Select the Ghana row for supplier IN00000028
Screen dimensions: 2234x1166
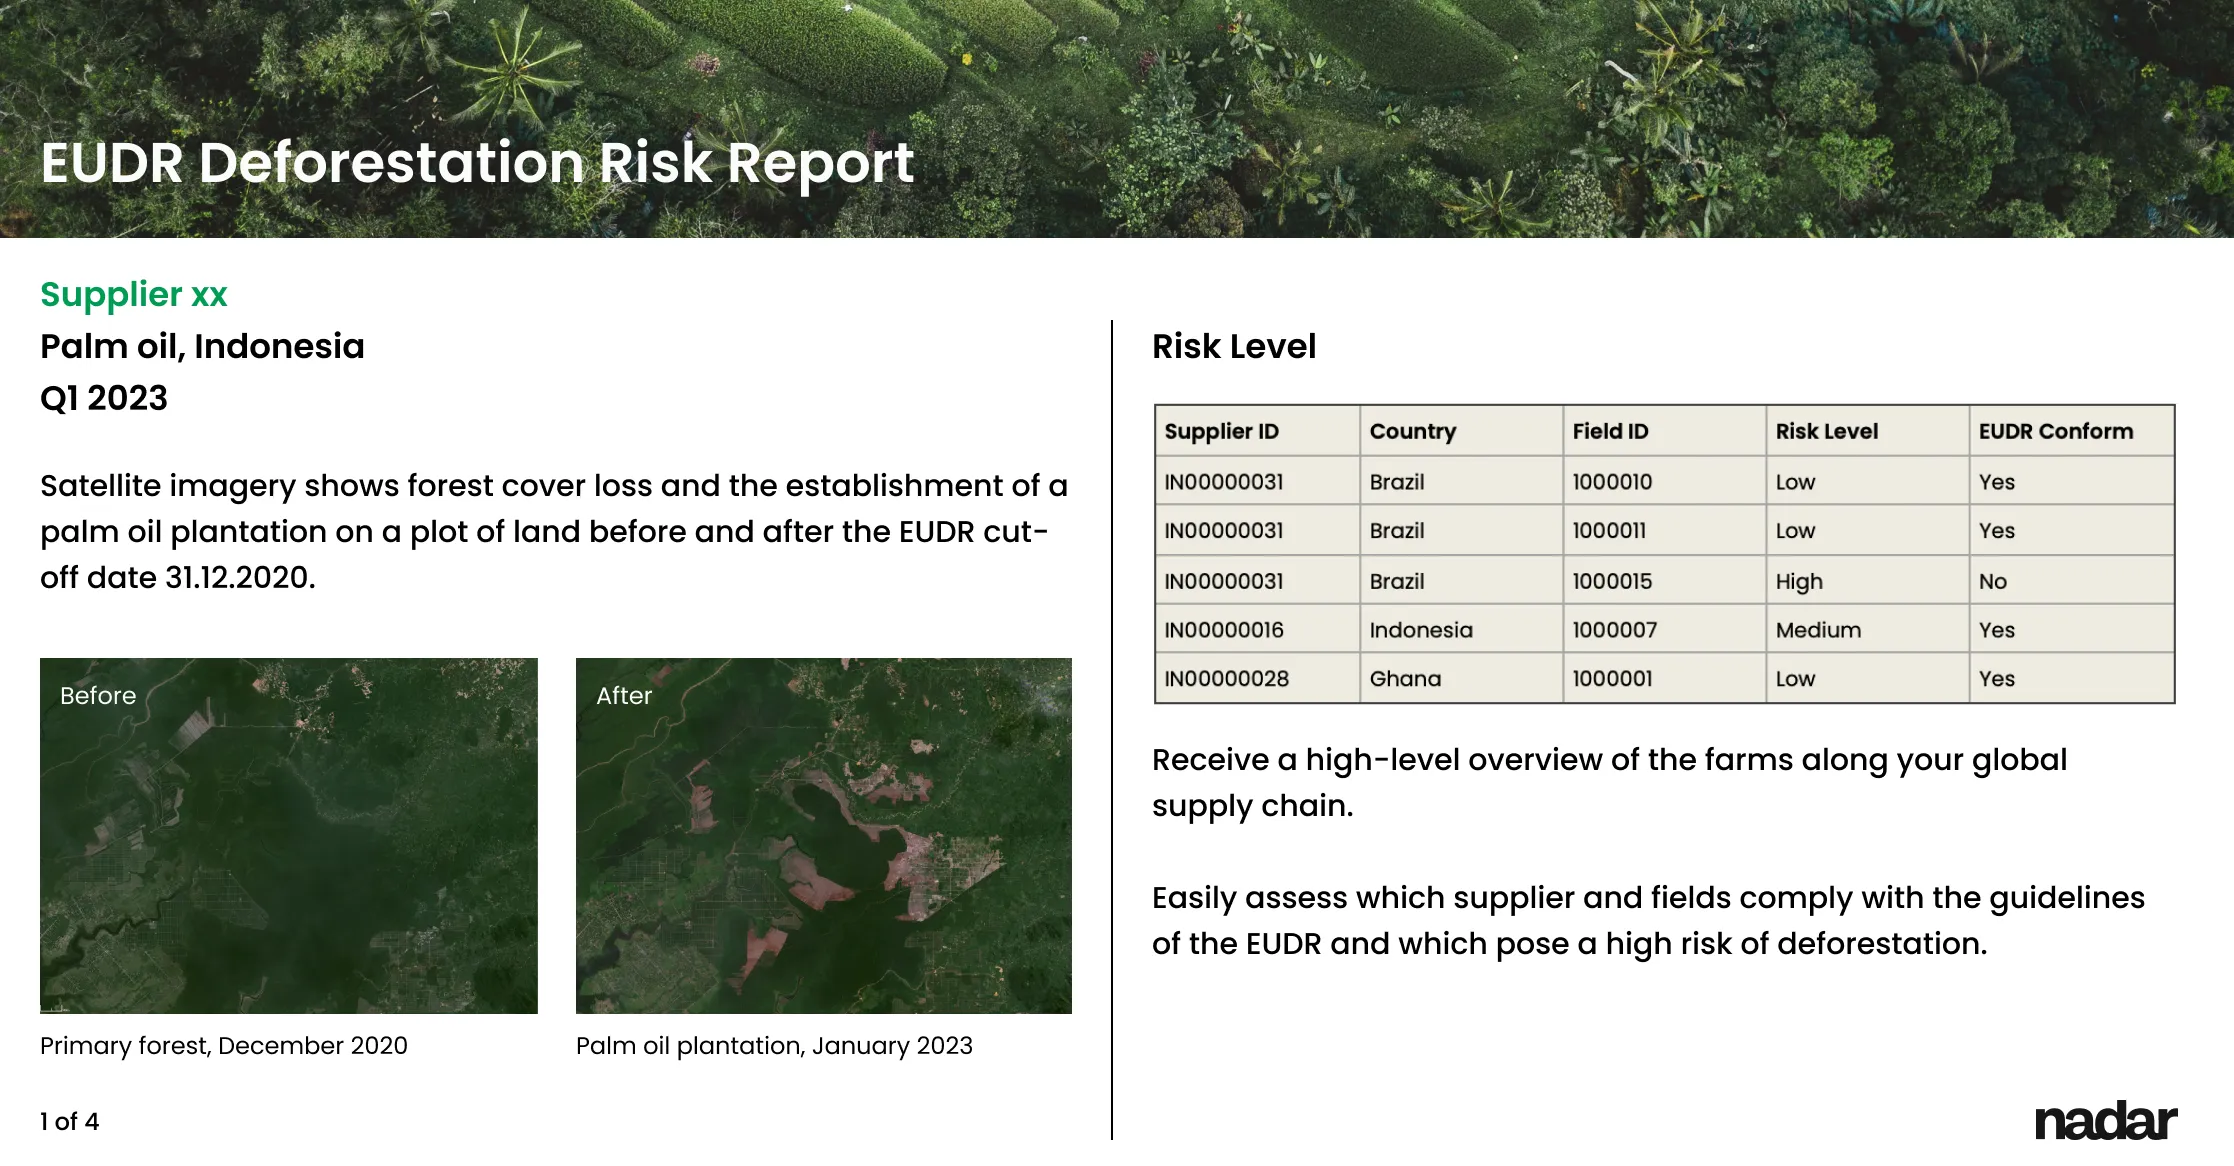point(1405,678)
